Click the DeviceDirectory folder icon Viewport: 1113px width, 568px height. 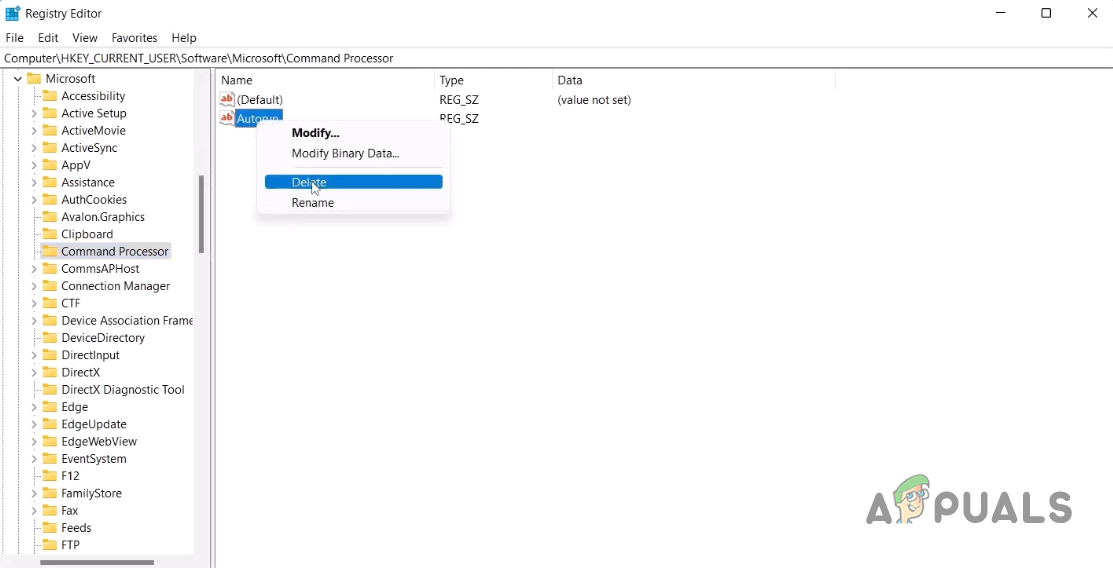pyautogui.click(x=49, y=338)
